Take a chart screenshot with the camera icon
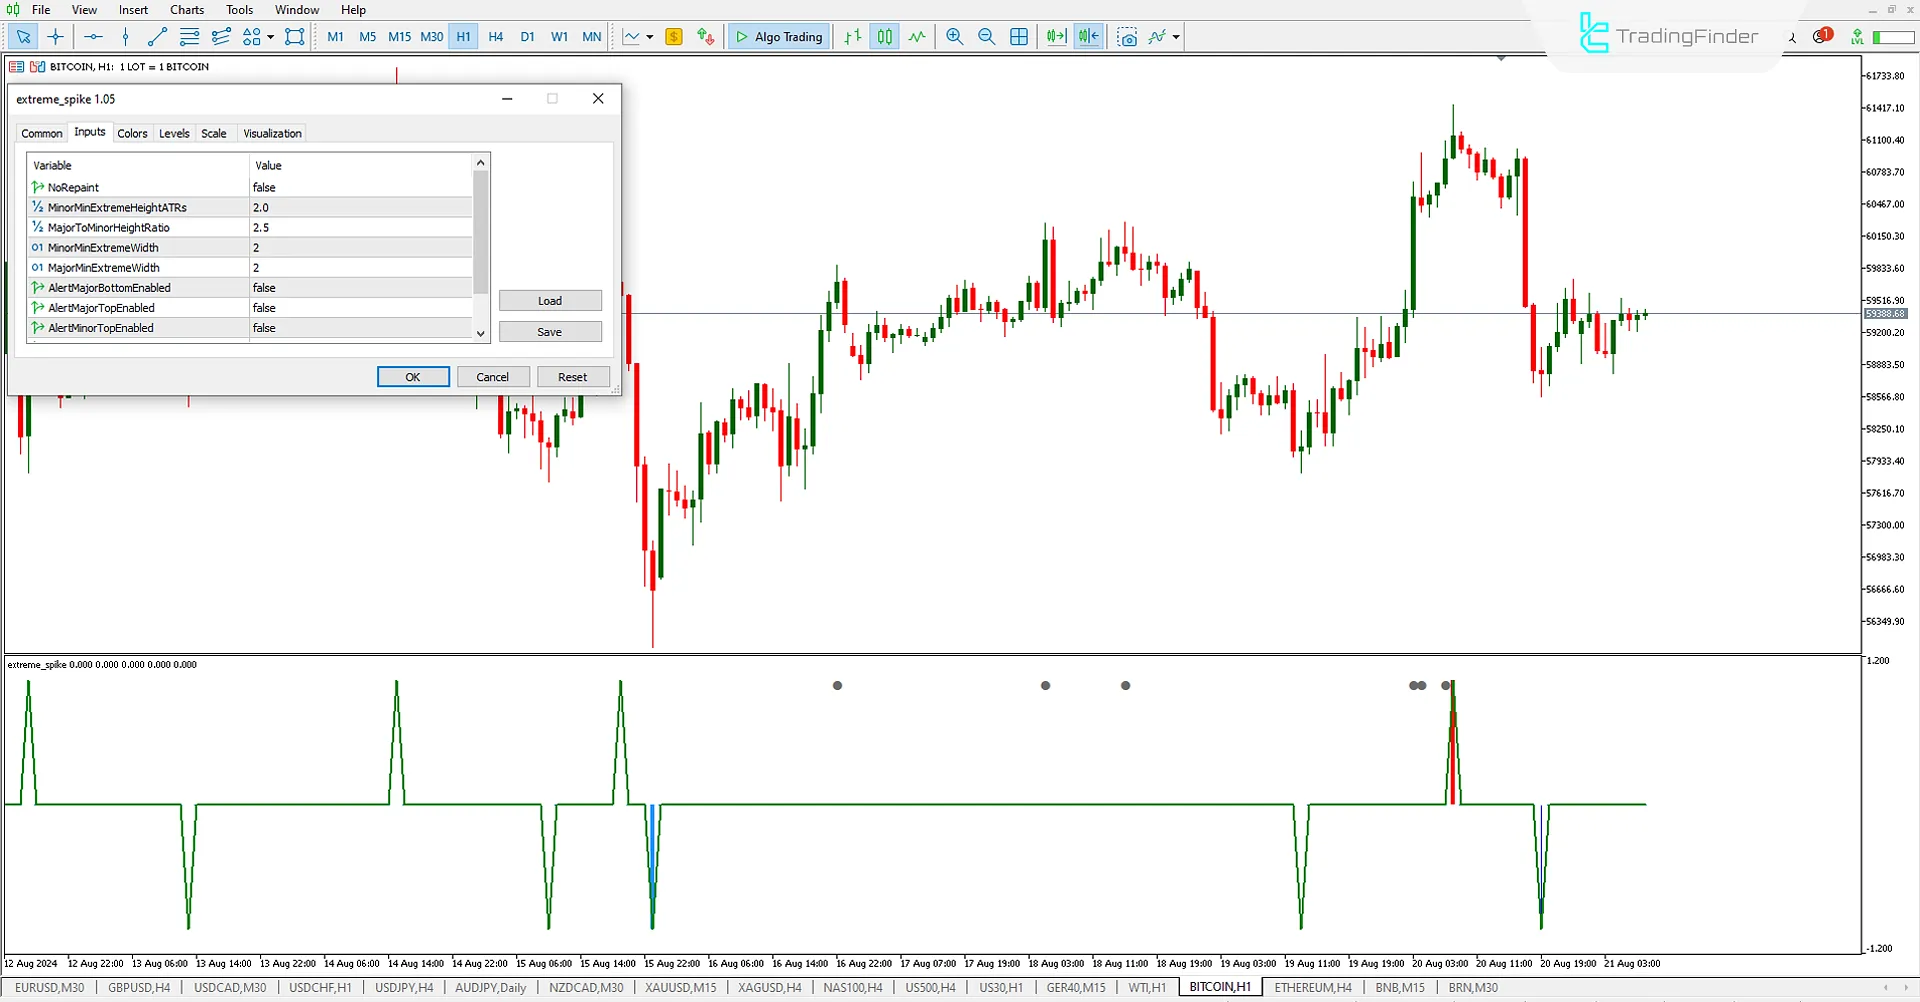The height and width of the screenshot is (1002, 1920). pos(1127,37)
